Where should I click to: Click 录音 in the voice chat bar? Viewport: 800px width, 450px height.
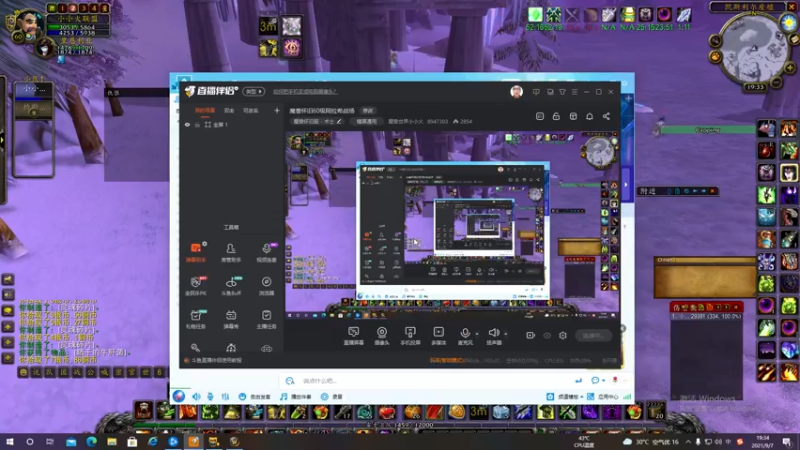[x=332, y=396]
